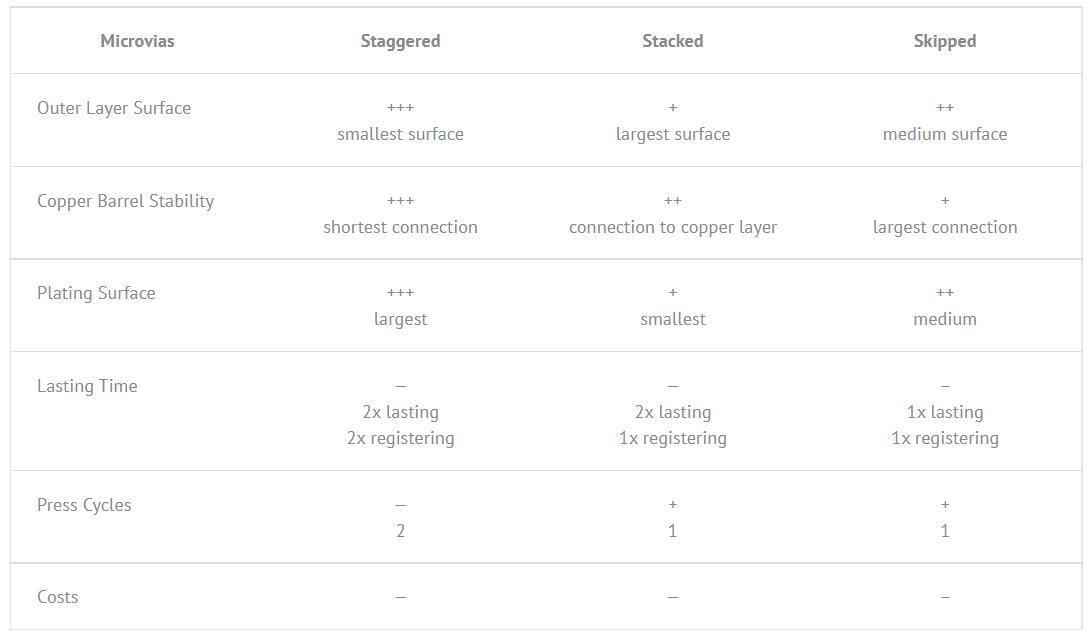Select the Costs row label
Image resolution: width=1091 pixels, height=637 pixels.
57,597
